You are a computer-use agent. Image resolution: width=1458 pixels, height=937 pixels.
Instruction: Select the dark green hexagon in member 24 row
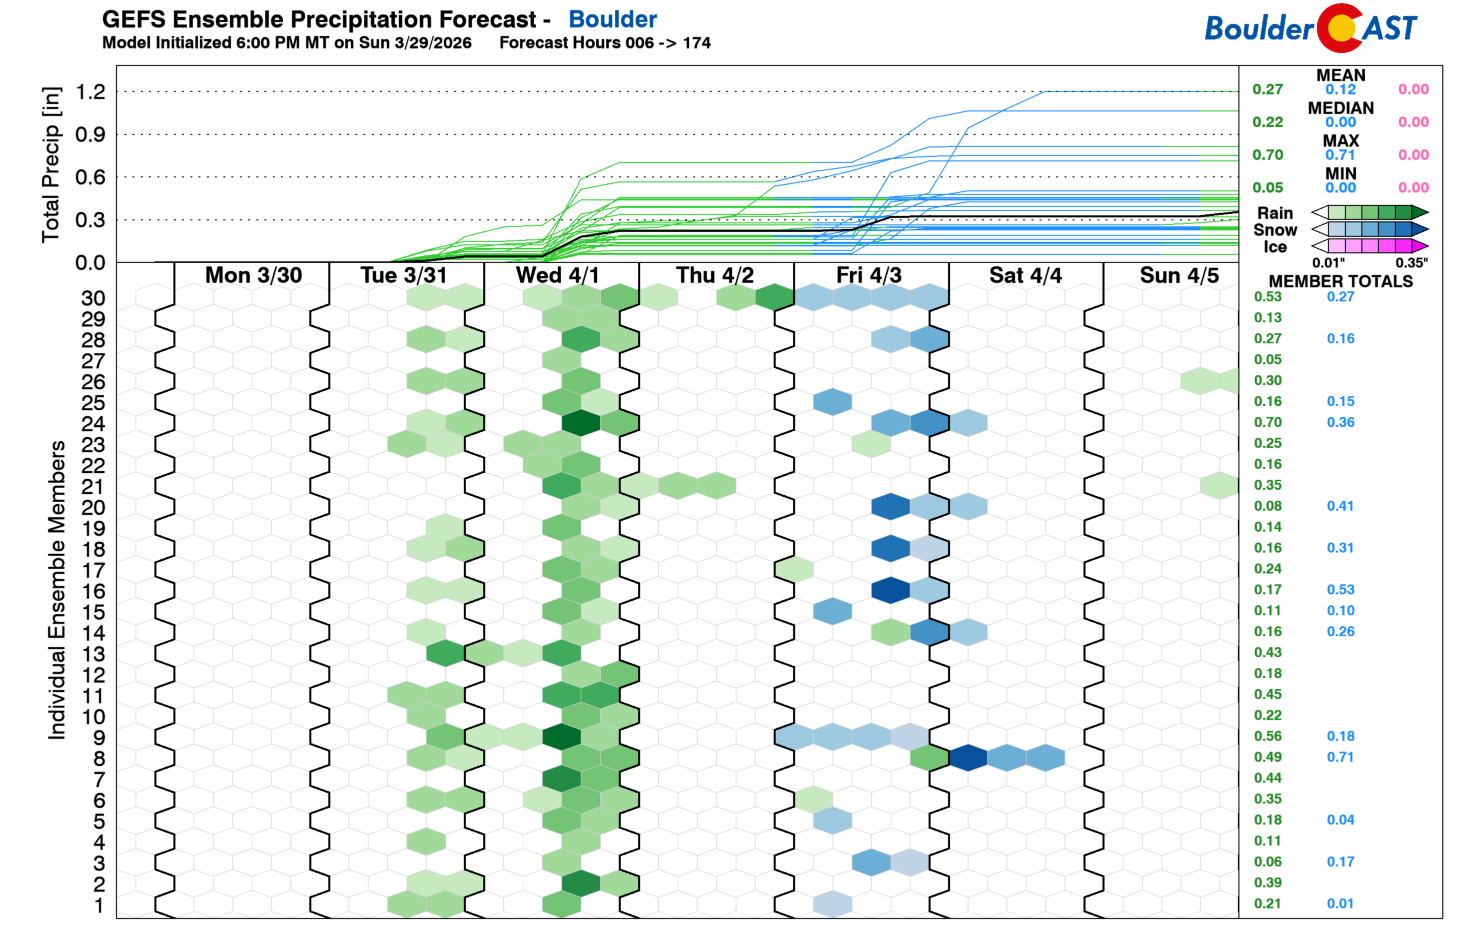[x=580, y=422]
